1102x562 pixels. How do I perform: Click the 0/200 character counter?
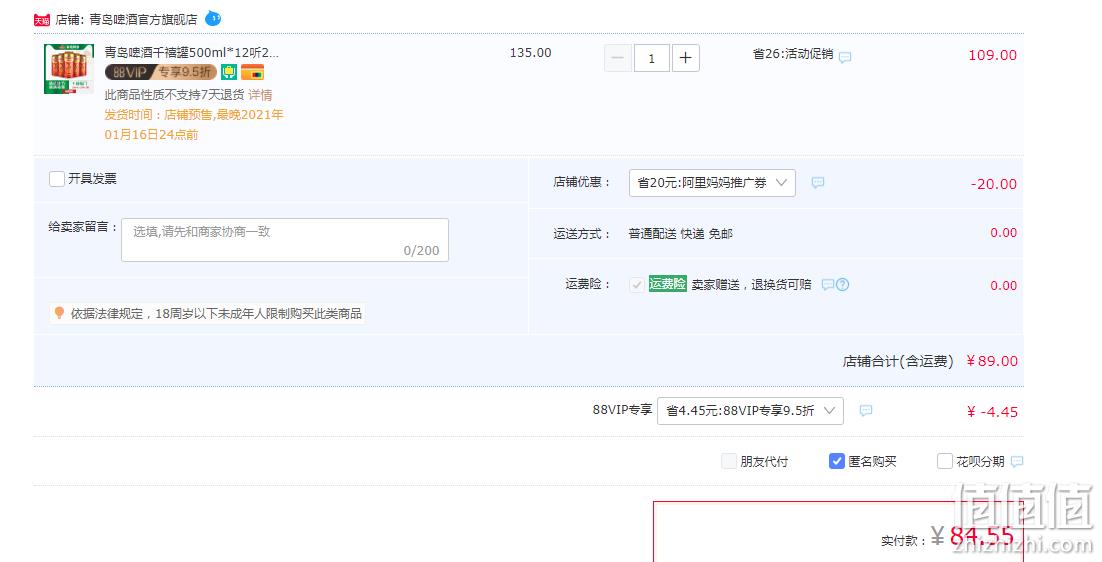click(421, 251)
